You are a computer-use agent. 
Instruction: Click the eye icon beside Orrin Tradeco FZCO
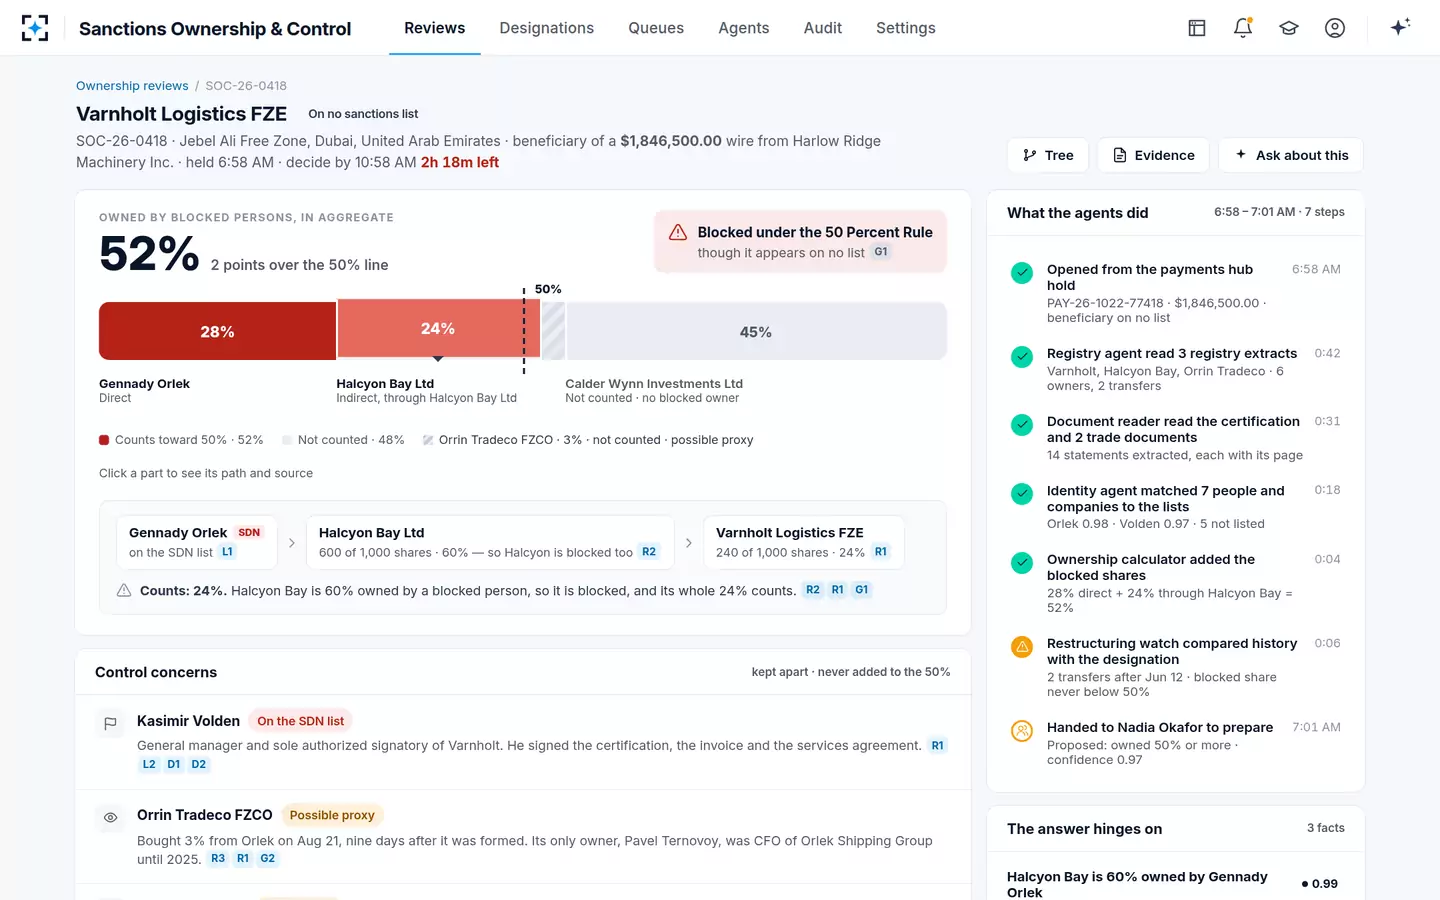pos(111,817)
